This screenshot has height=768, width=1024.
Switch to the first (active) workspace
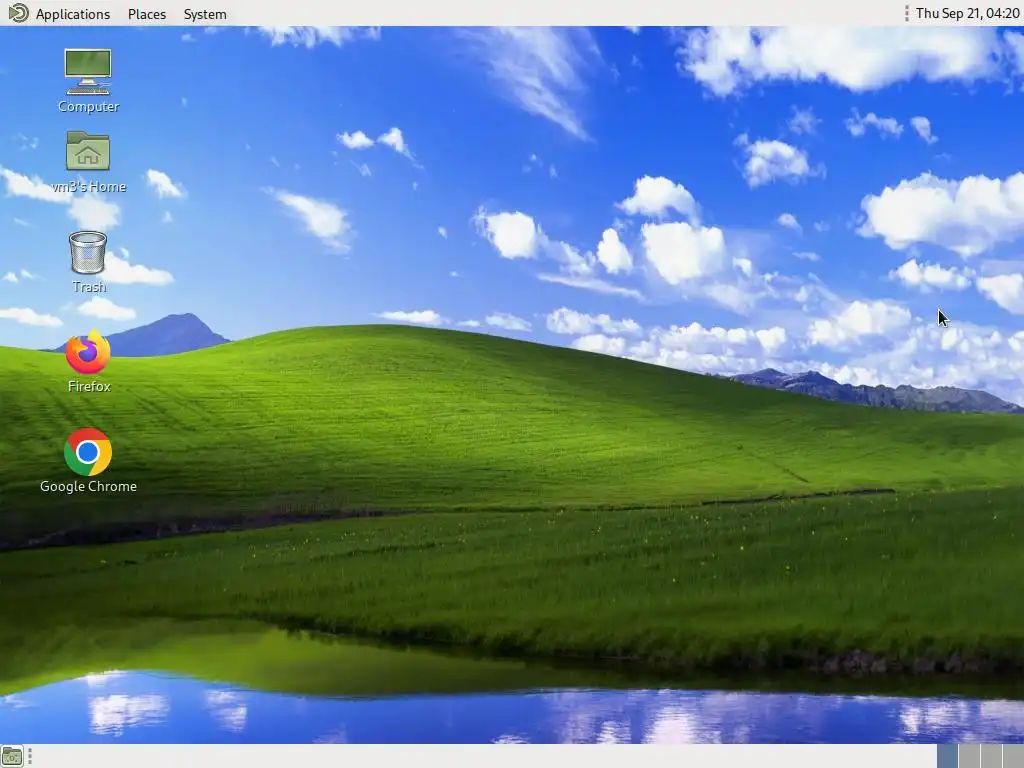[948, 756]
